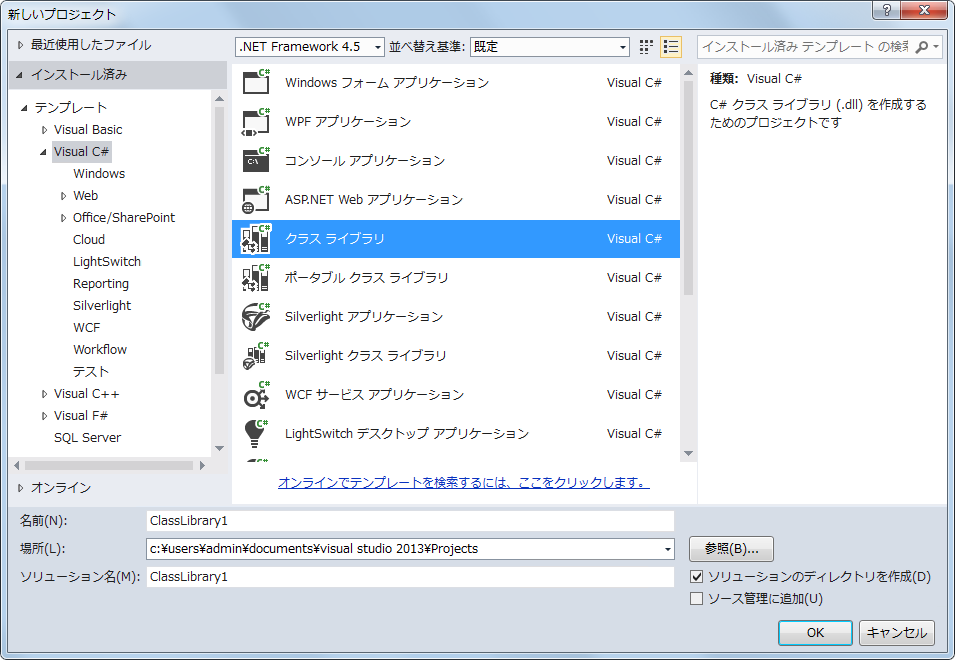The image size is (955, 660).
Task: Toggle ソリューションのディレクトリを作成 checkbox
Action: click(697, 577)
